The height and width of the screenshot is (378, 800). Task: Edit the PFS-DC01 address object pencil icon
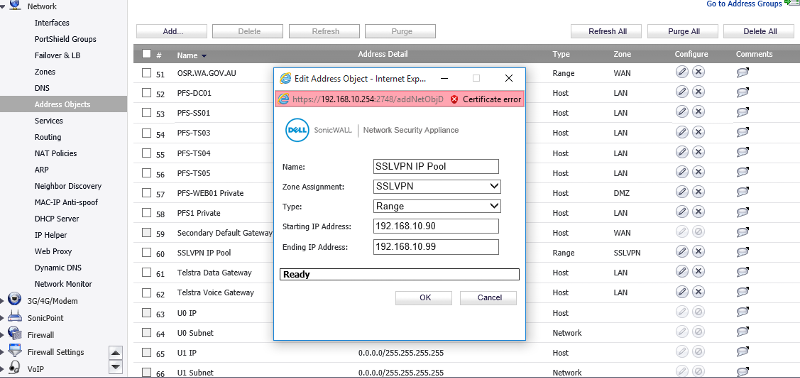coord(682,92)
